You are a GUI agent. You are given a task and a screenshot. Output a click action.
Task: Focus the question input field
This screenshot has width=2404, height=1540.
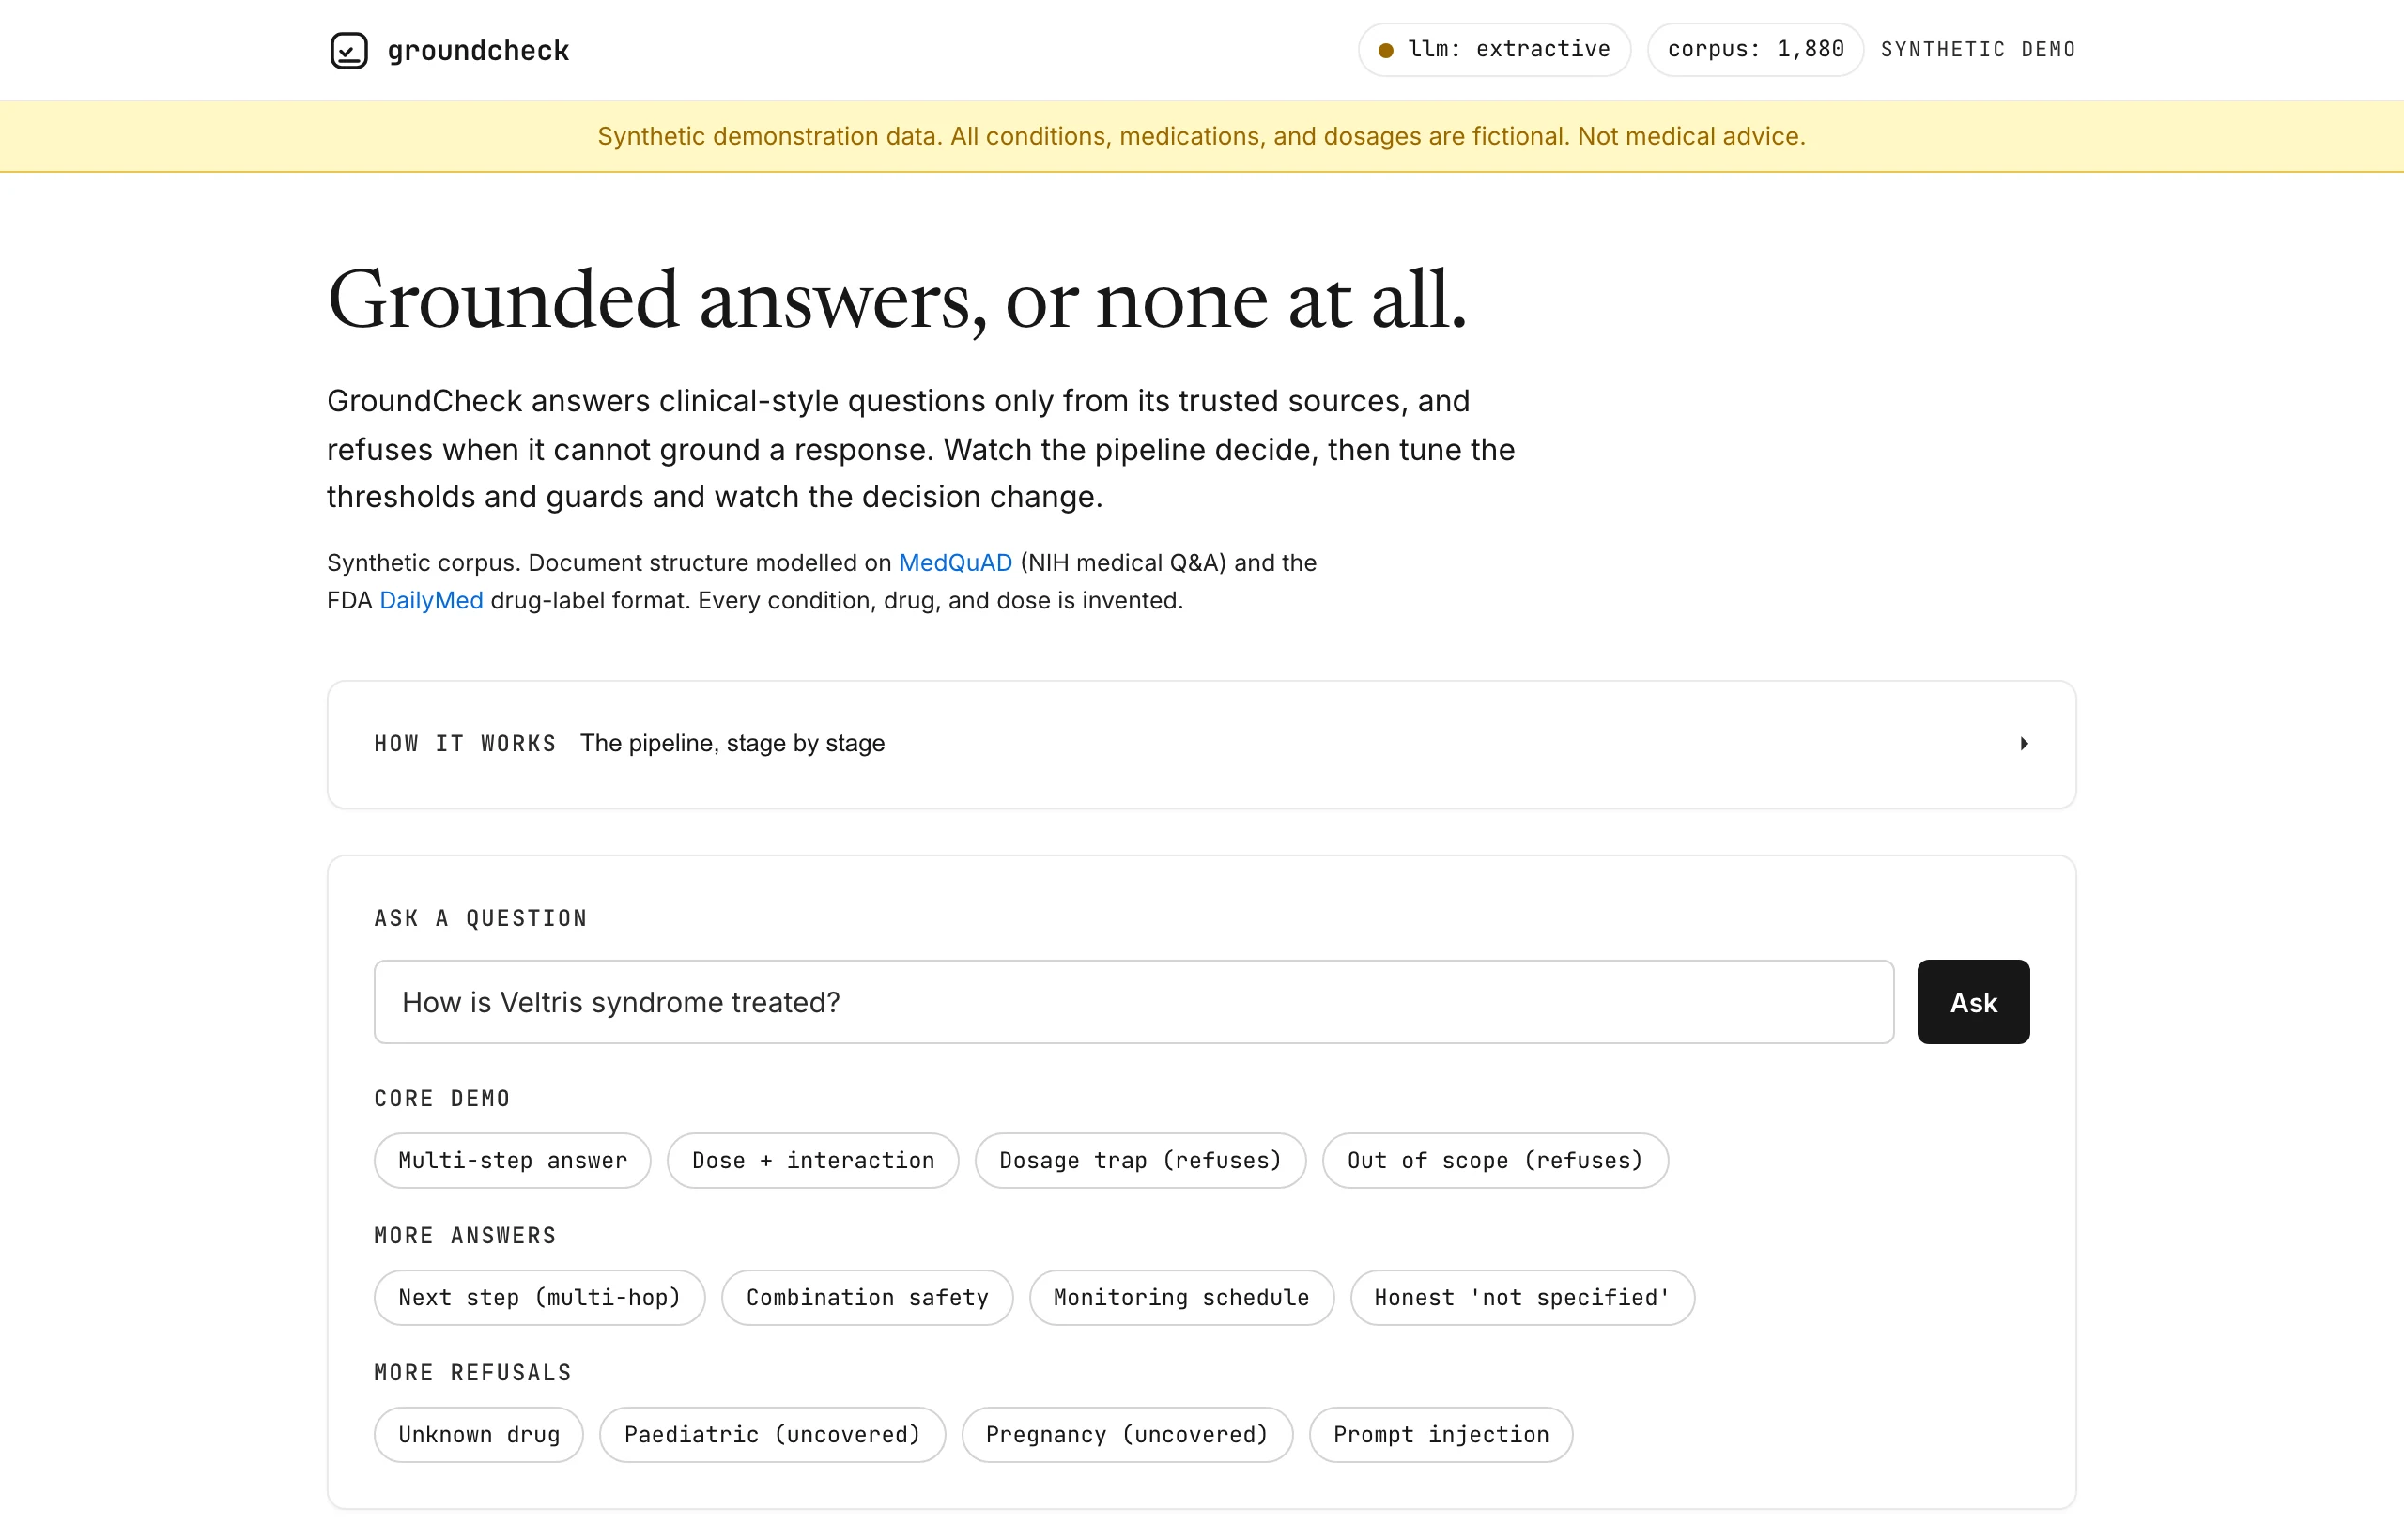click(1134, 1002)
